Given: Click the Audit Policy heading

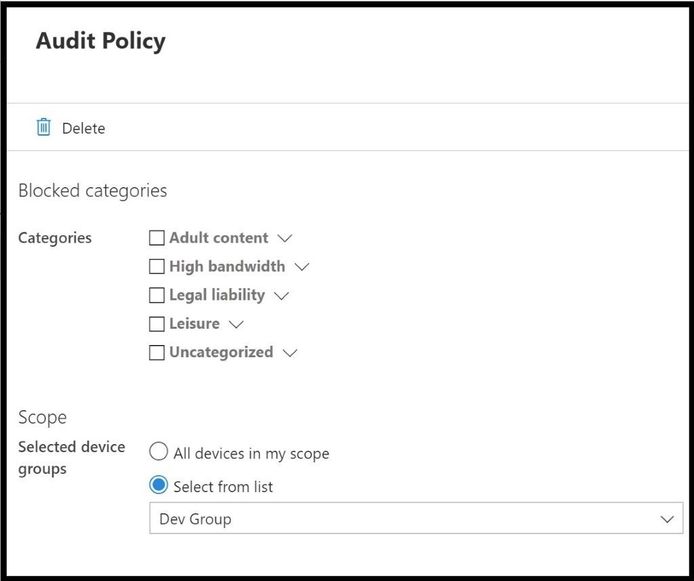Looking at the screenshot, I should click(x=101, y=41).
